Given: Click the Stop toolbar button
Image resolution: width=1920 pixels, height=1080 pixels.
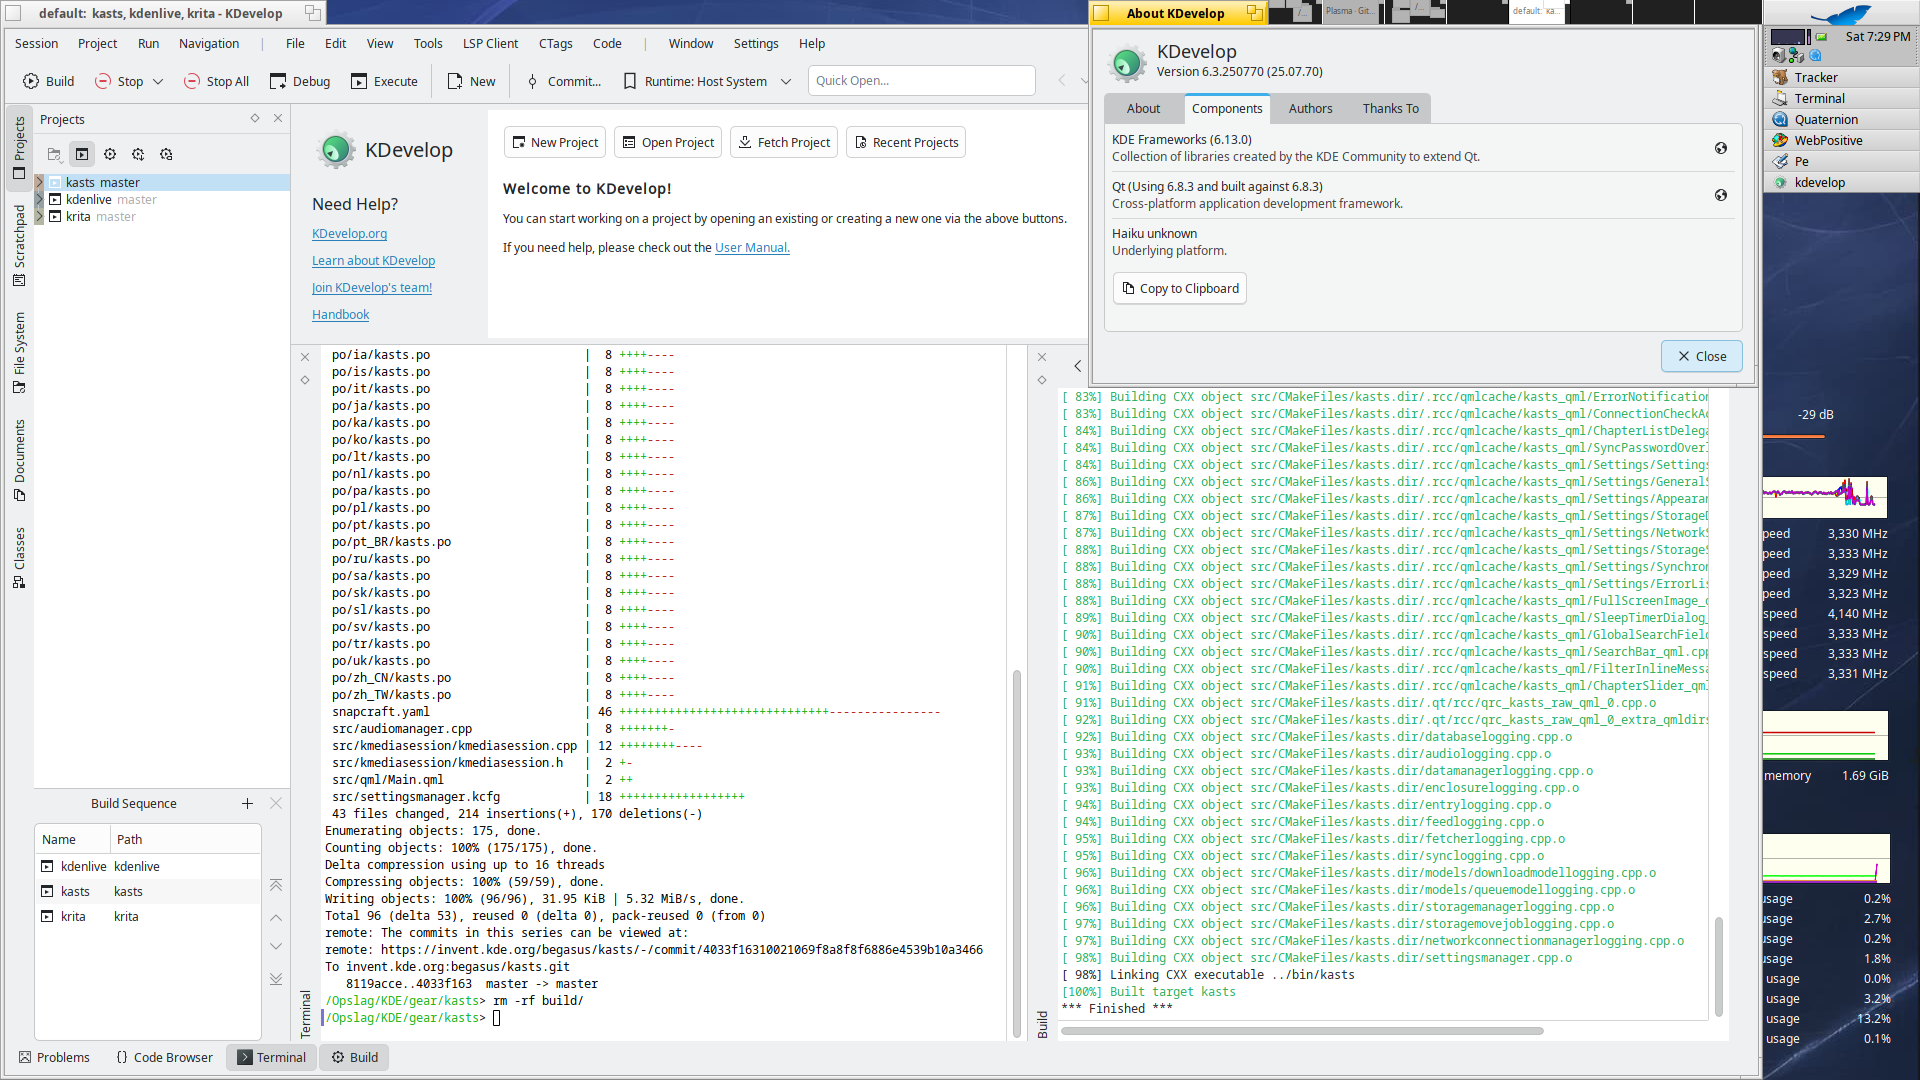Looking at the screenshot, I should tap(119, 81).
